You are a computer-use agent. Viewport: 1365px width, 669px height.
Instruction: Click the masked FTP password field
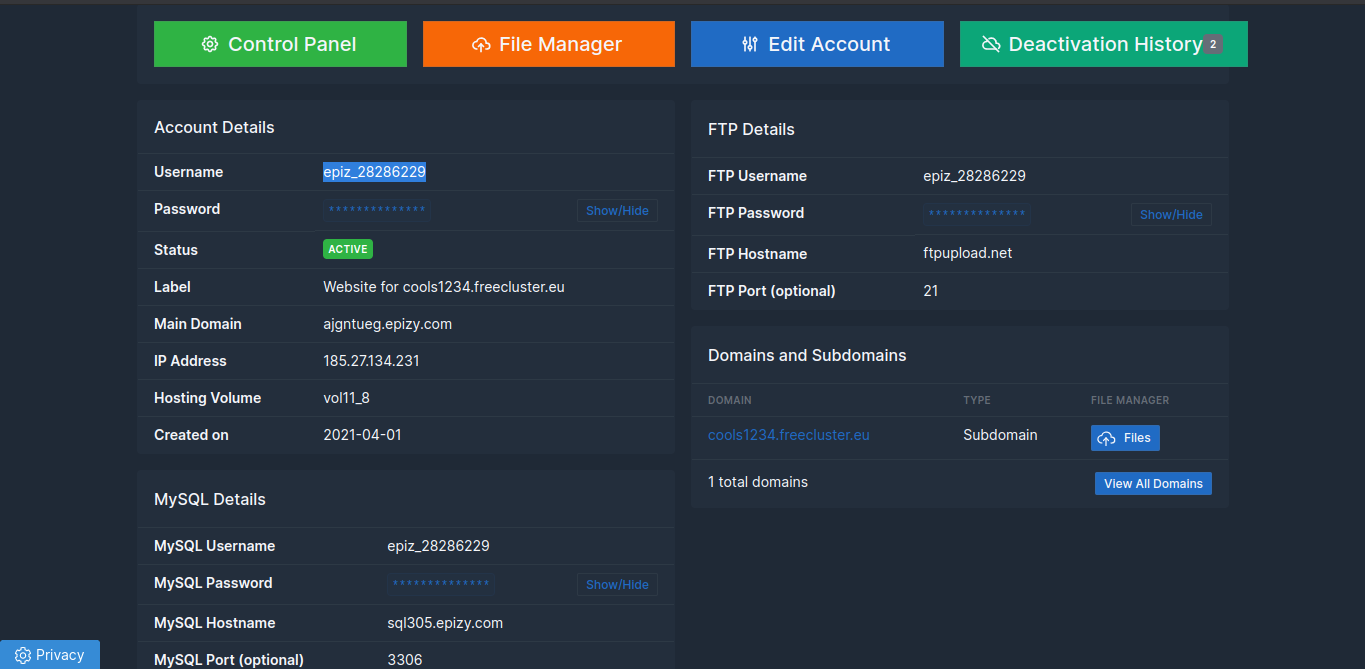point(977,214)
